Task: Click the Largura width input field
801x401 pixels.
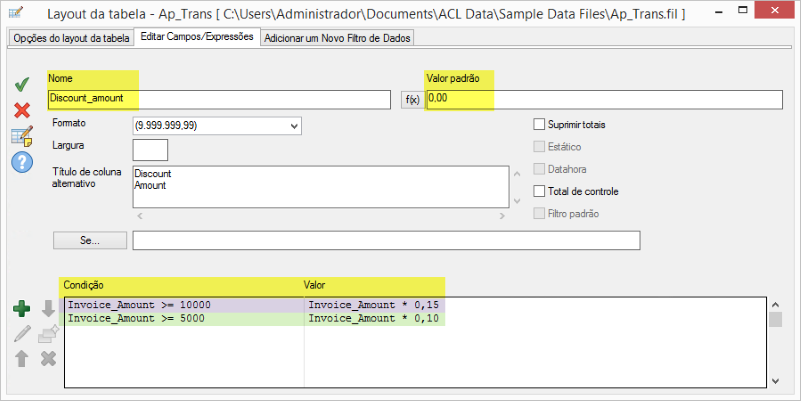Action: (150, 150)
